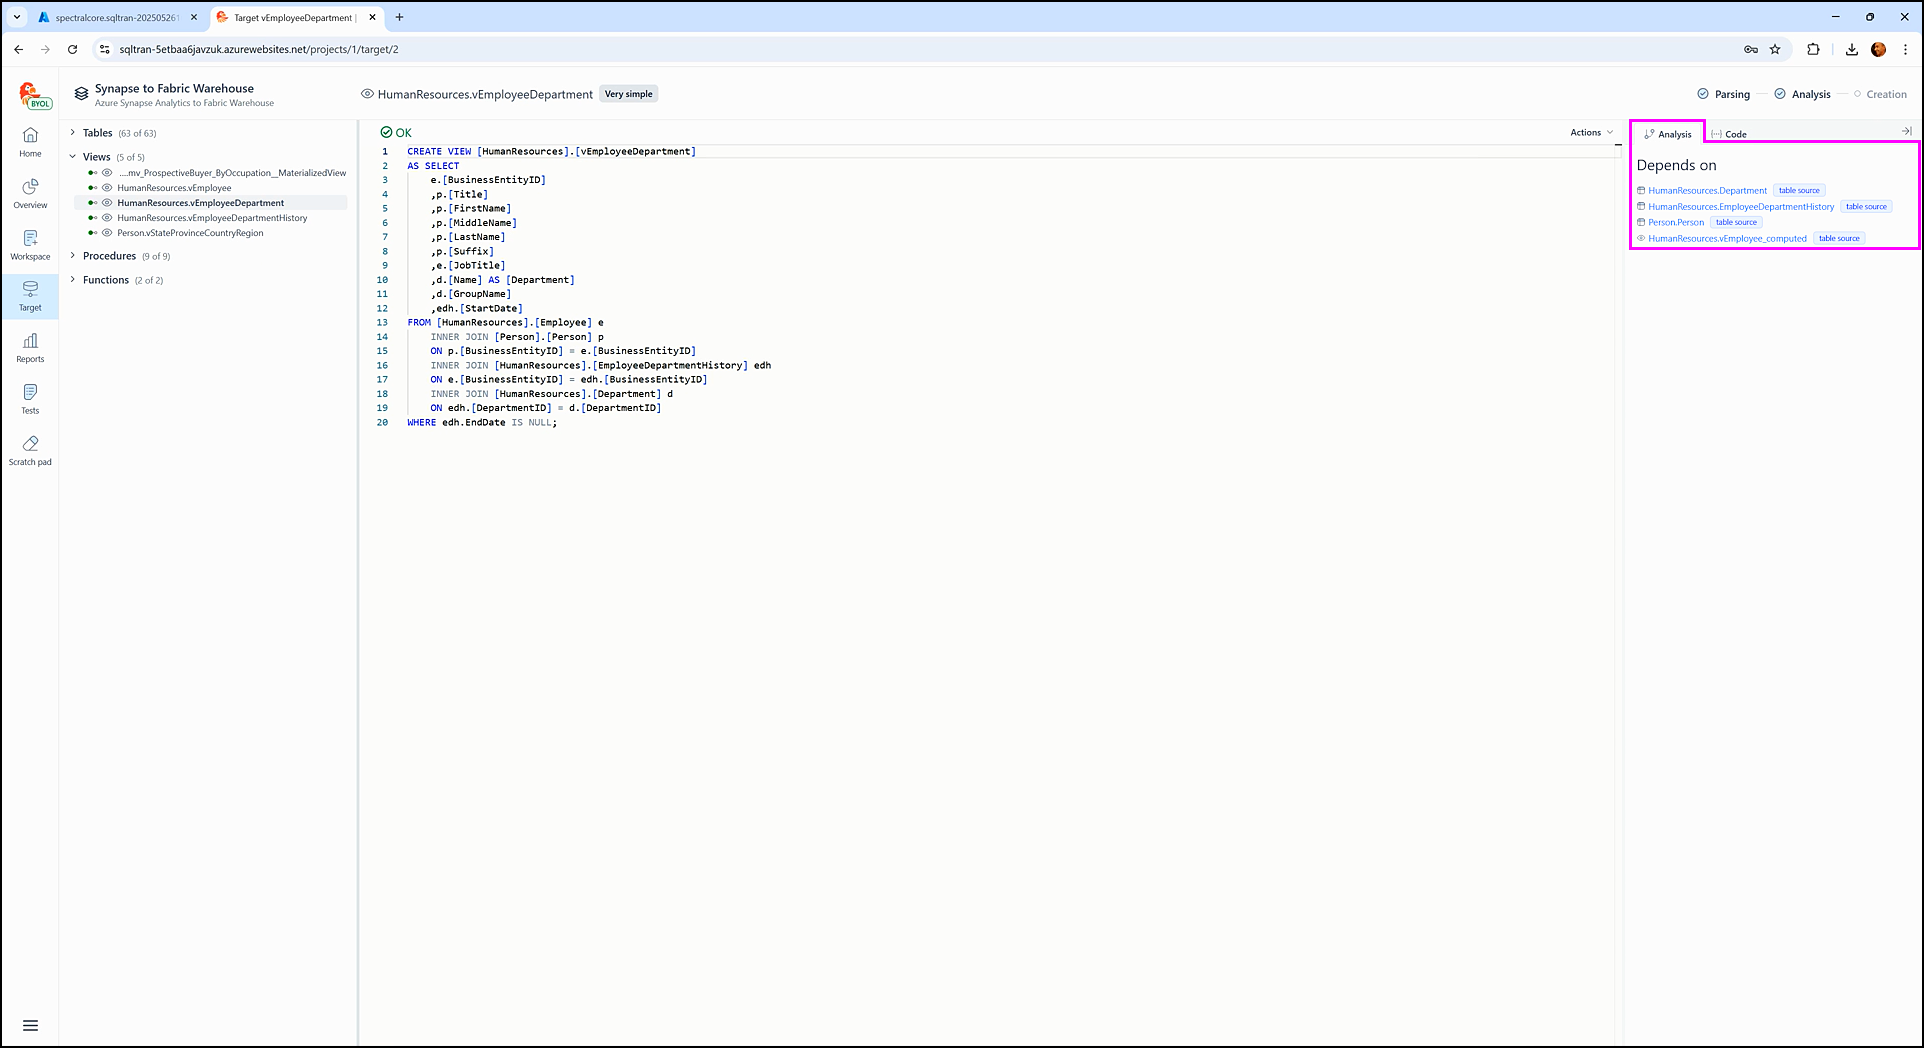Expand the Functions tree node
1924x1048 pixels.
click(x=73, y=280)
